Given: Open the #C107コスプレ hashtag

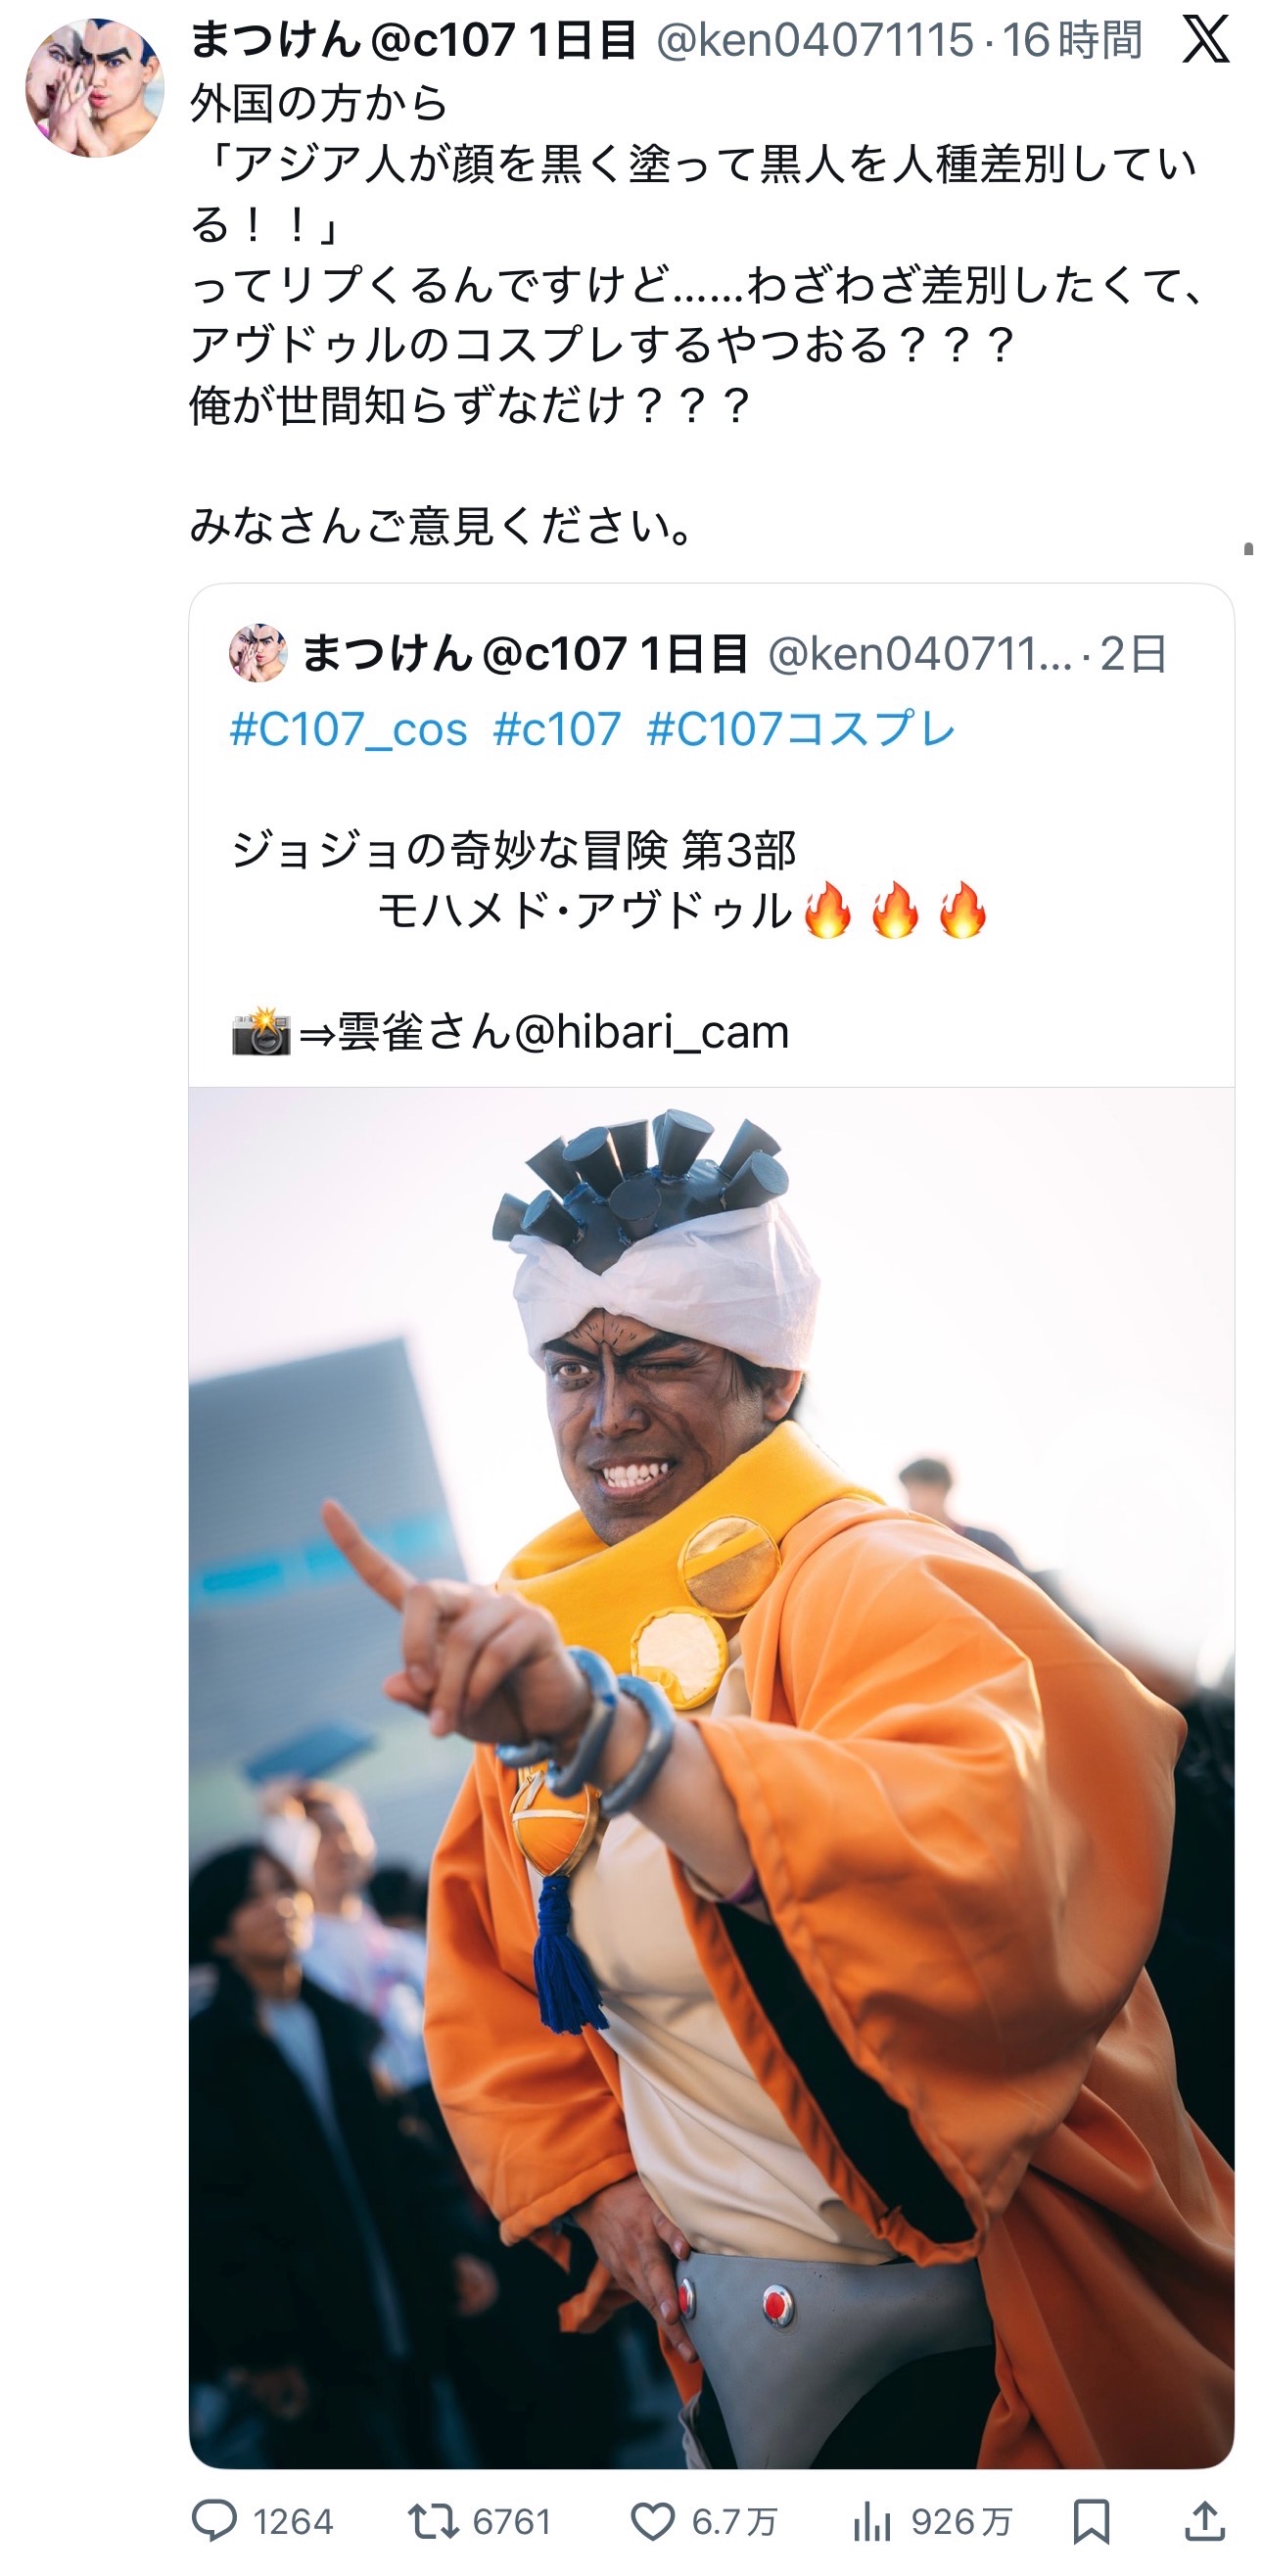Looking at the screenshot, I should click(801, 729).
